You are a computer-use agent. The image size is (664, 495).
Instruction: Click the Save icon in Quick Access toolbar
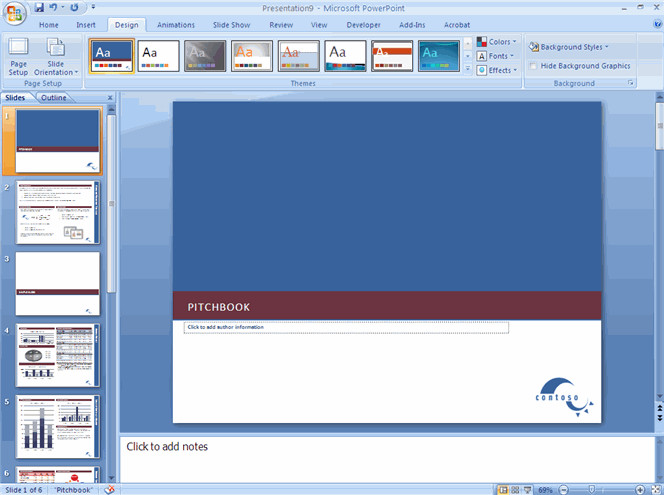coord(39,7)
